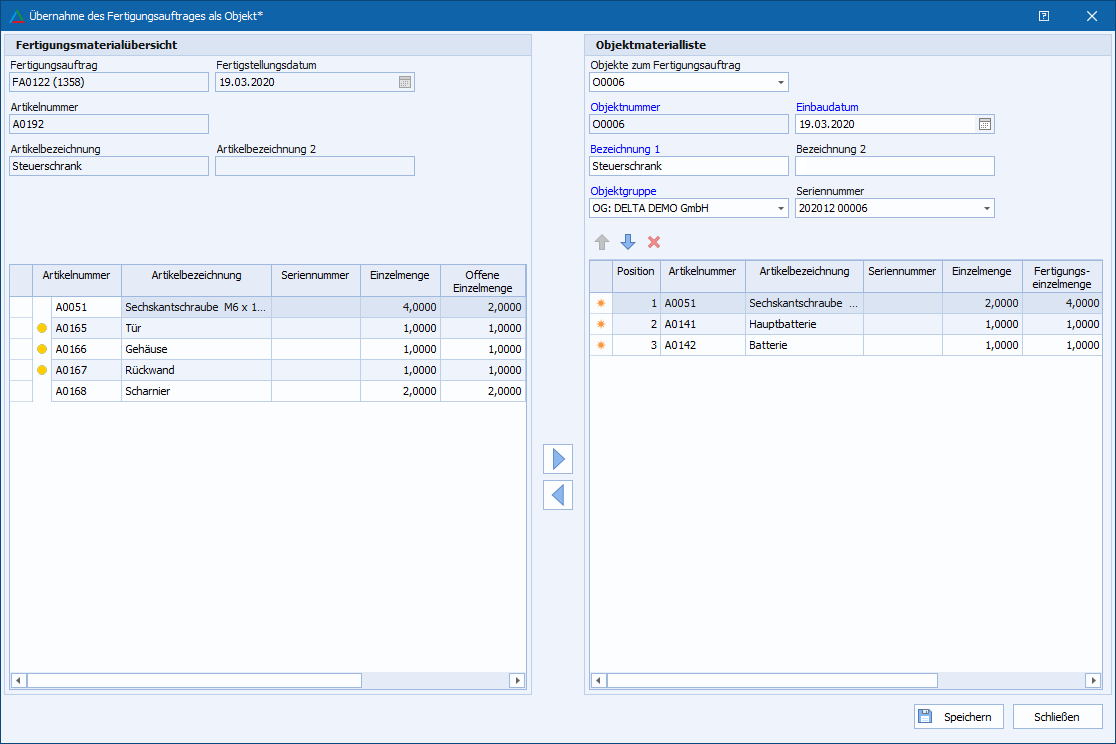Click the help icon in title bar

point(1044,16)
